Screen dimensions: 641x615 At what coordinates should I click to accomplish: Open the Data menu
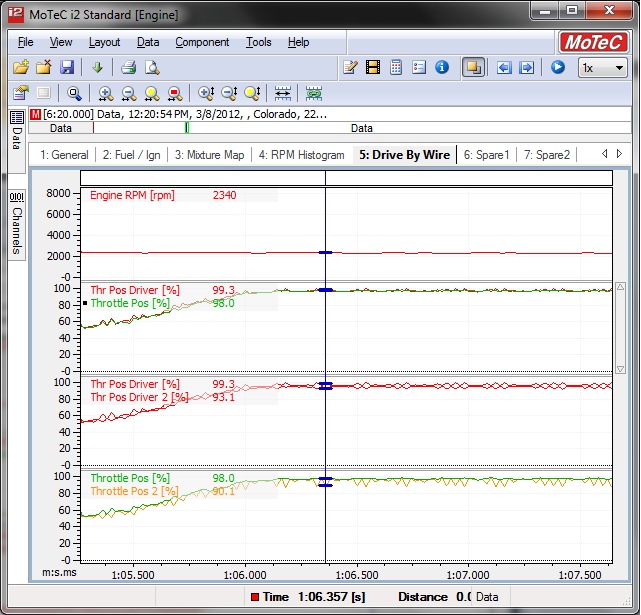coord(148,42)
